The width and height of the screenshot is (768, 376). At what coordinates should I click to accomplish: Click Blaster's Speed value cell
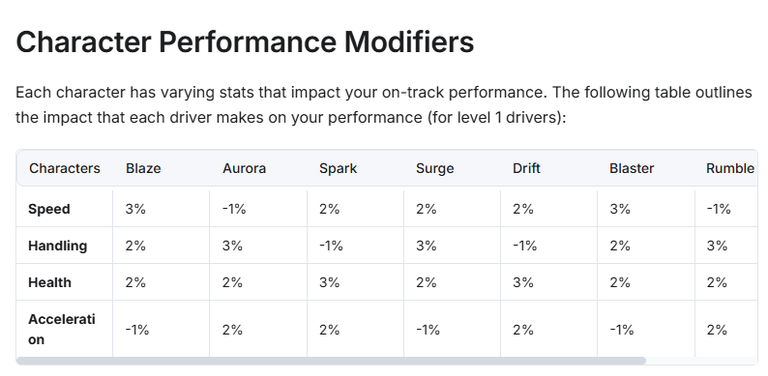pos(646,209)
